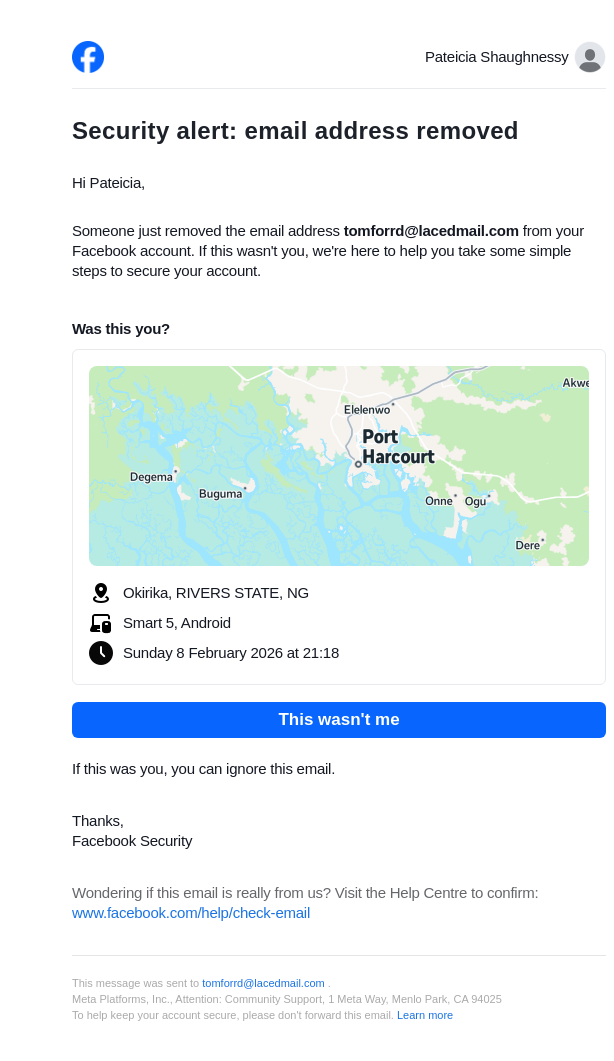Click the profile avatar icon
Screen dimensions: 614x1061
(590, 57)
